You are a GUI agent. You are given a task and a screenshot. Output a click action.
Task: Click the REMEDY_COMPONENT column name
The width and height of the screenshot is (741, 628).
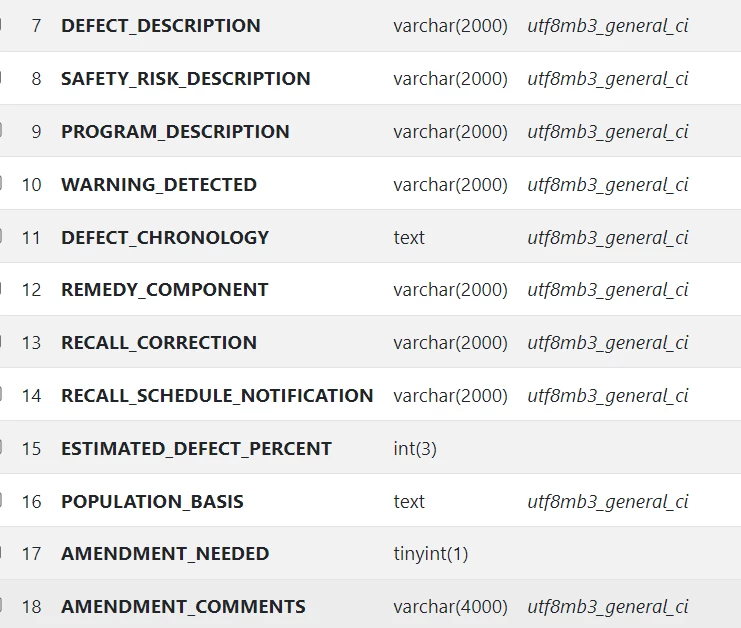tap(164, 290)
